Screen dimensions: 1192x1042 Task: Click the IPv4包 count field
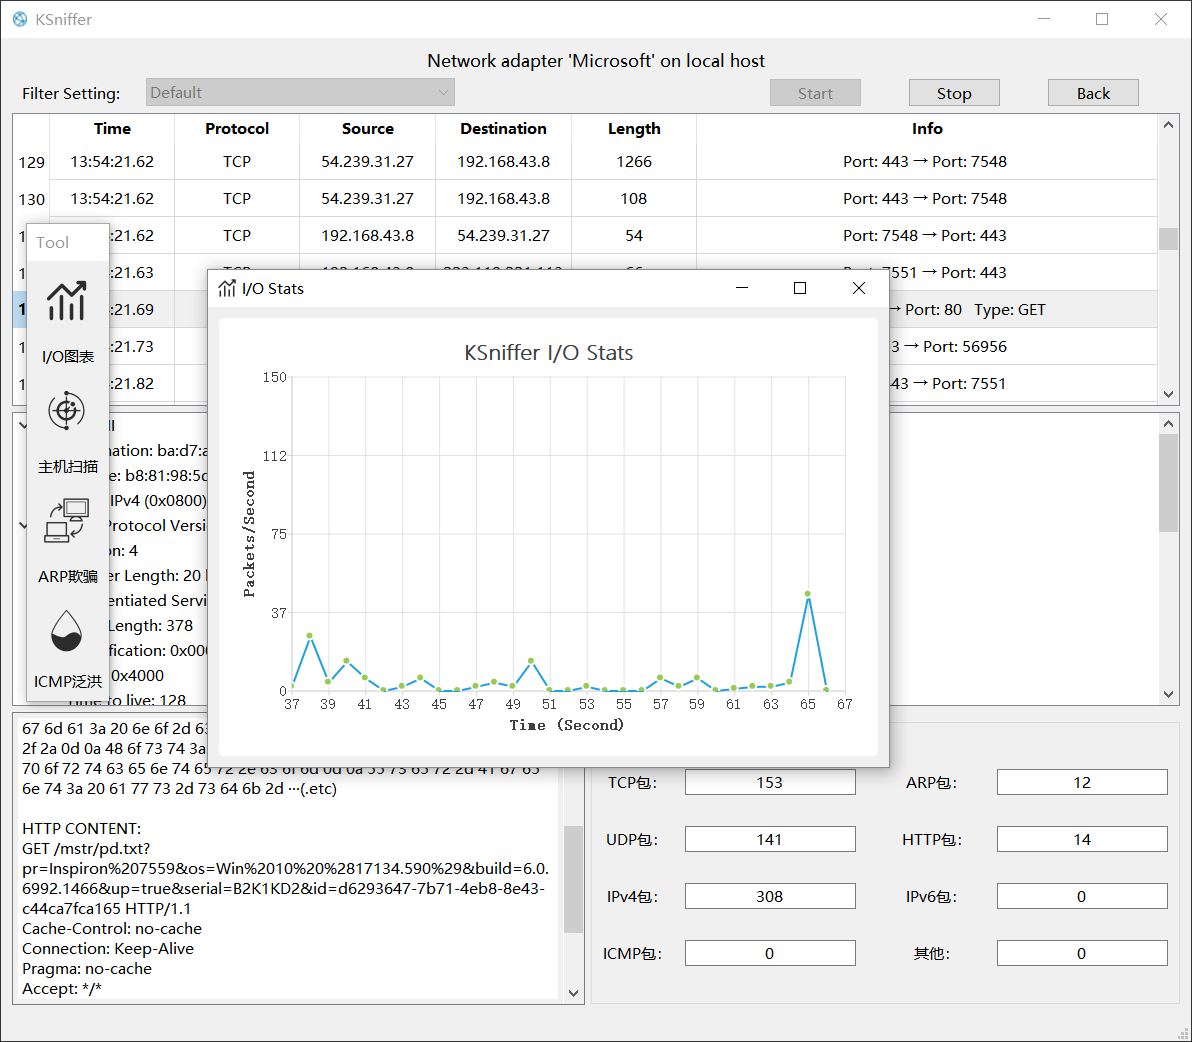(770, 896)
